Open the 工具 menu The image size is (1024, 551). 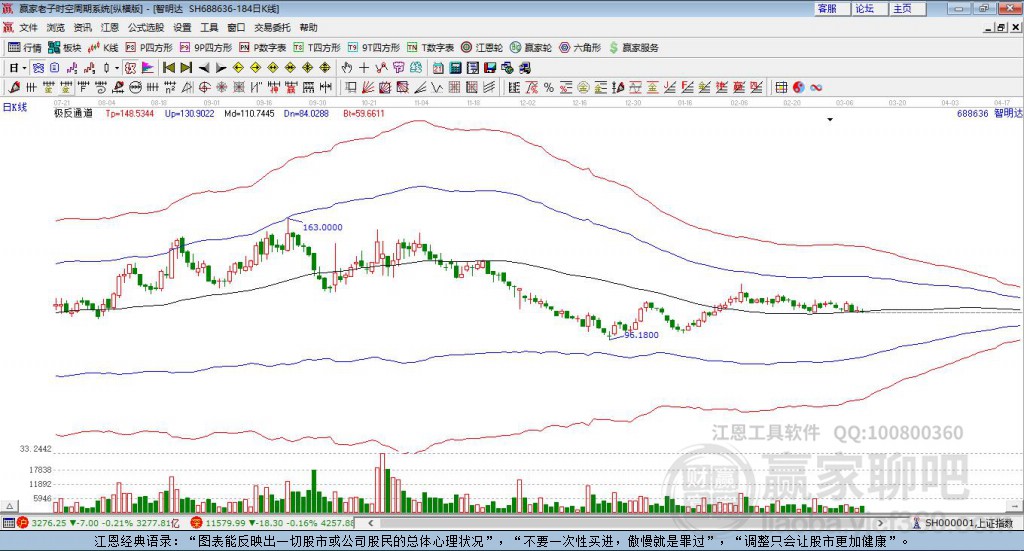[x=209, y=27]
